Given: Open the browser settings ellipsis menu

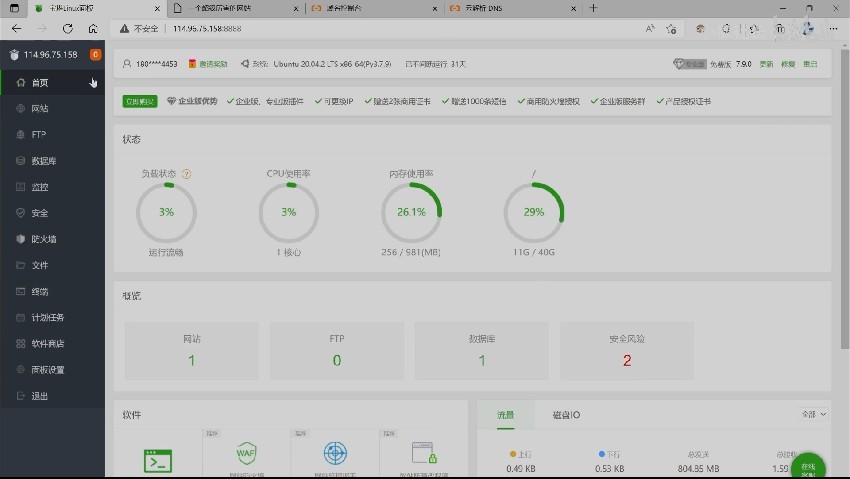Looking at the screenshot, I should click(x=833, y=29).
